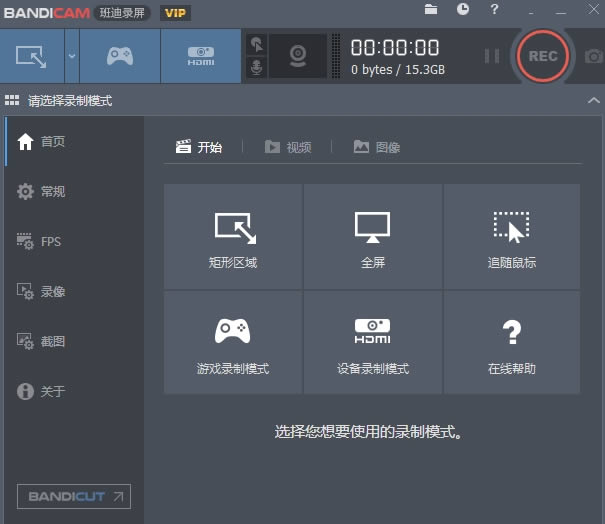Close the Bandicam window
This screenshot has height=524, width=605.
click(x=593, y=9)
